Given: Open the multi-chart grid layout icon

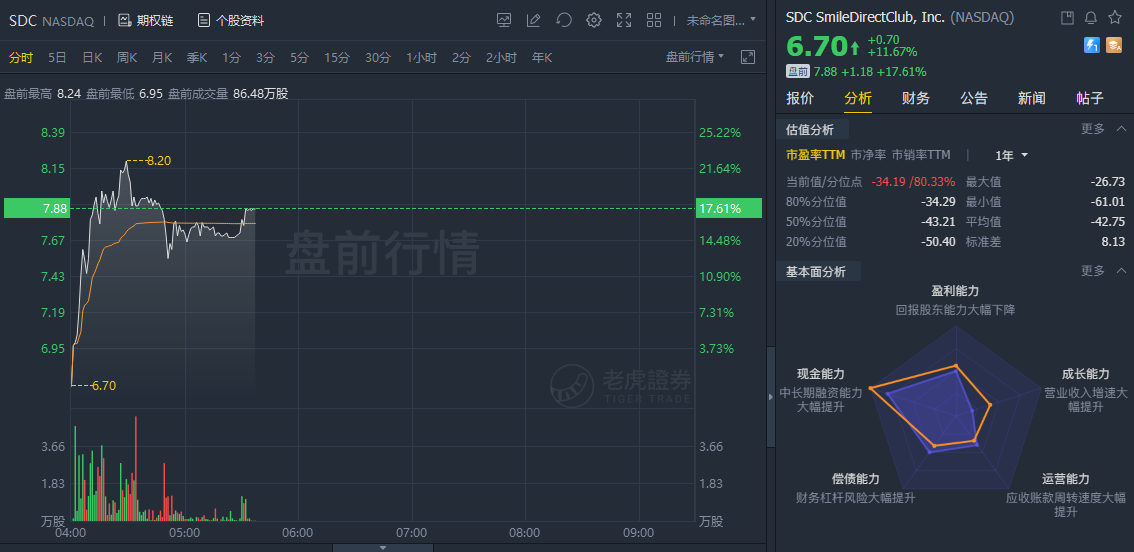Looking at the screenshot, I should point(654,20).
